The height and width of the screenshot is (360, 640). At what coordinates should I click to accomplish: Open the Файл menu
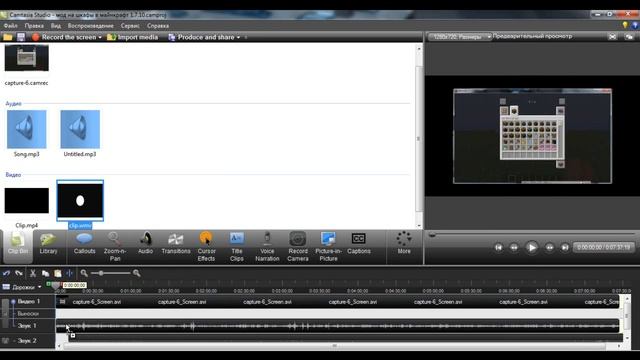[11, 26]
